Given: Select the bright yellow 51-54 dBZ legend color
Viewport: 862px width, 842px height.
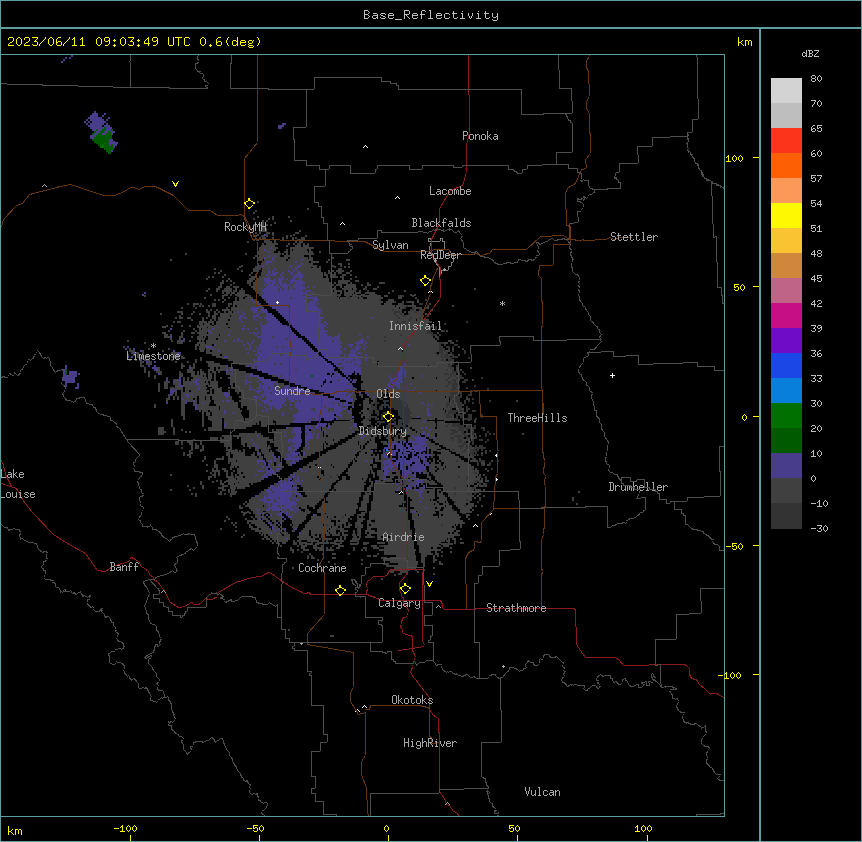Looking at the screenshot, I should pos(786,215).
